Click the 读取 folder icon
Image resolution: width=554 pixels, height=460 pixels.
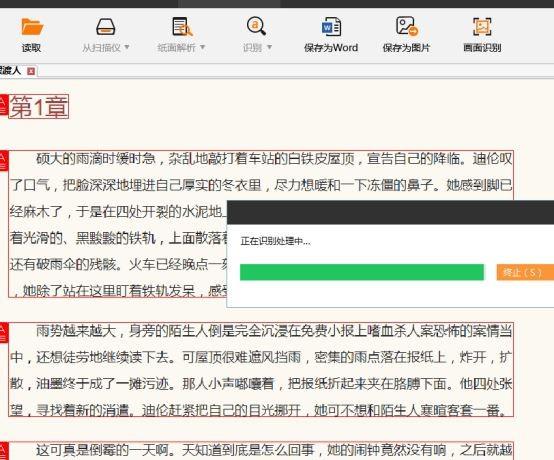point(32,27)
